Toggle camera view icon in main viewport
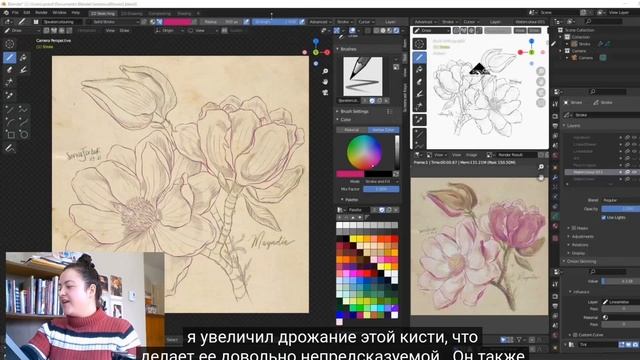The height and width of the screenshot is (360, 640). click(x=325, y=93)
